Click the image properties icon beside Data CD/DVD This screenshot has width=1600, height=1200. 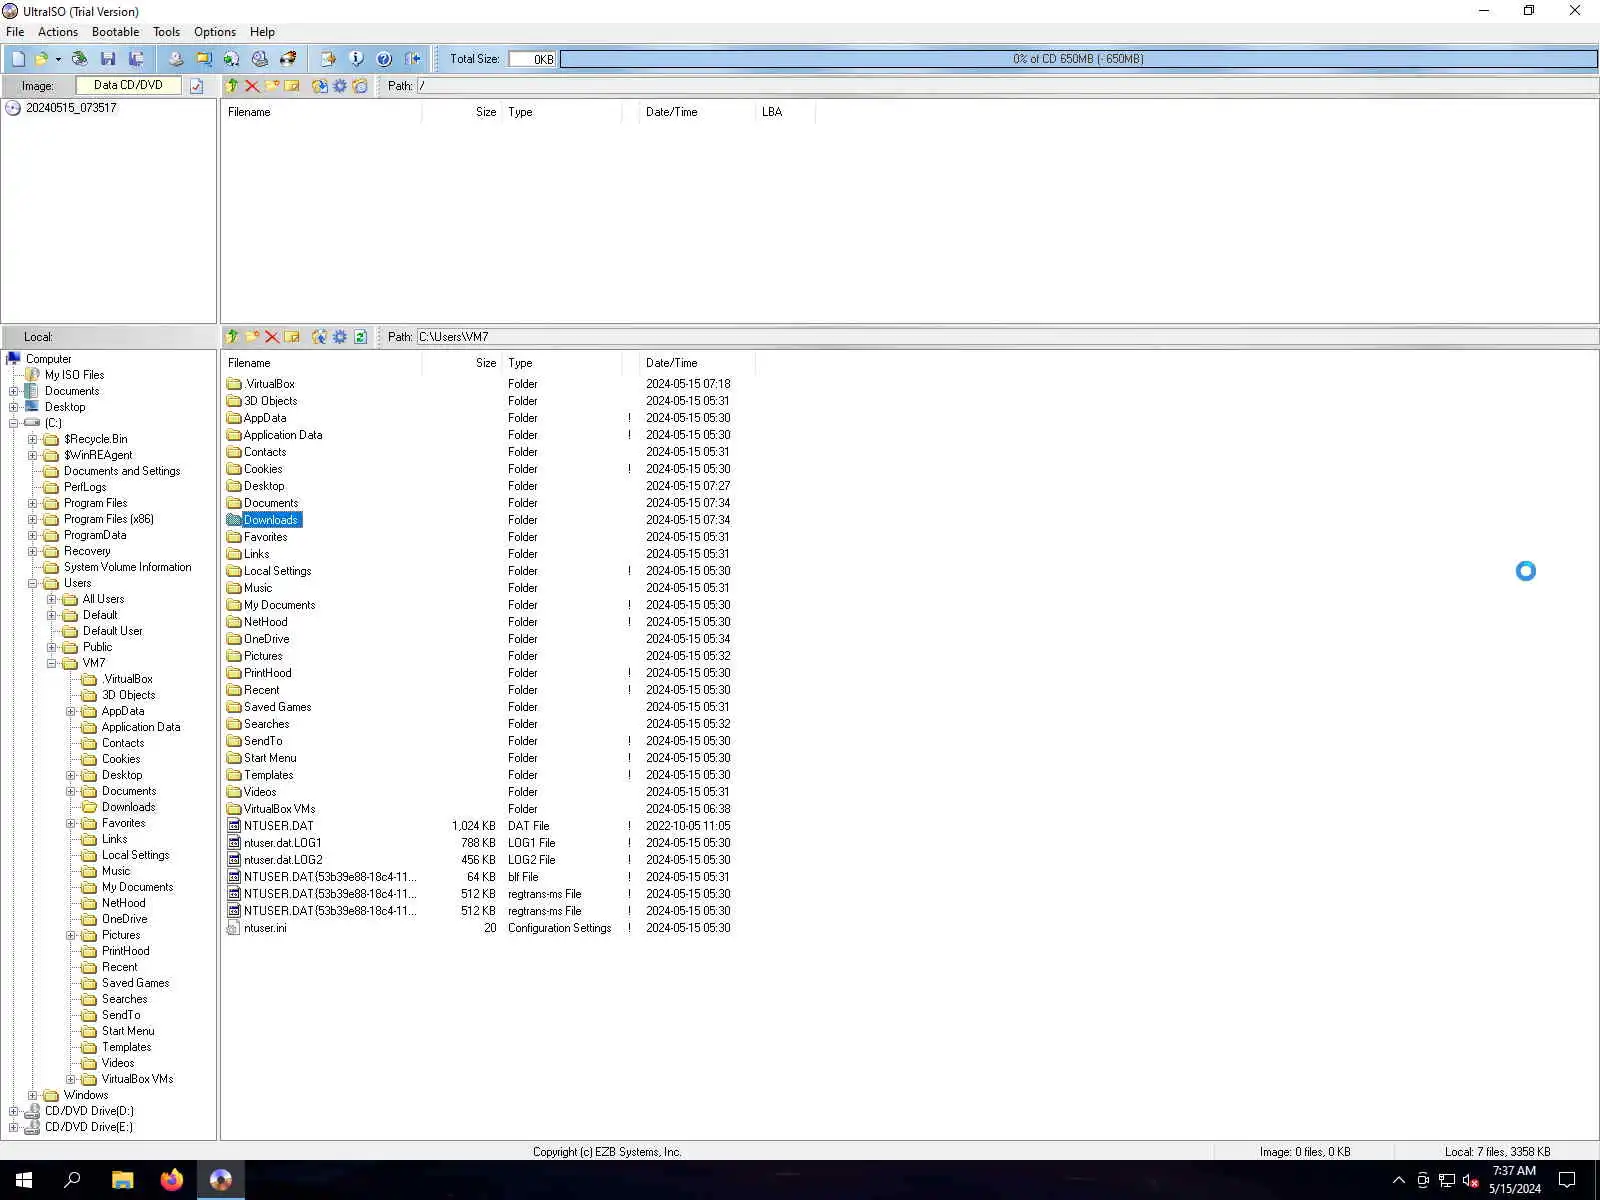pos(197,86)
